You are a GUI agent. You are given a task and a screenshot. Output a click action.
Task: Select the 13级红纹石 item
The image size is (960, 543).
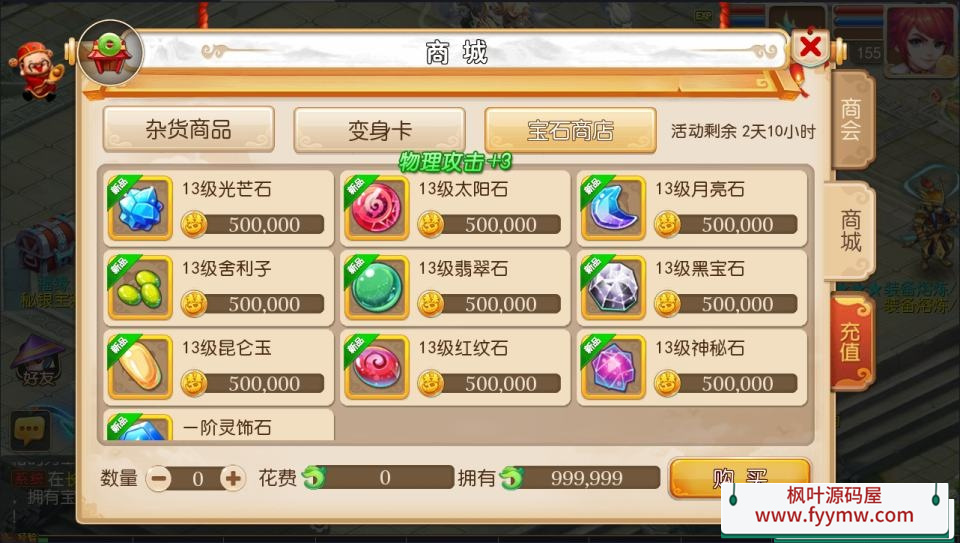[455, 367]
